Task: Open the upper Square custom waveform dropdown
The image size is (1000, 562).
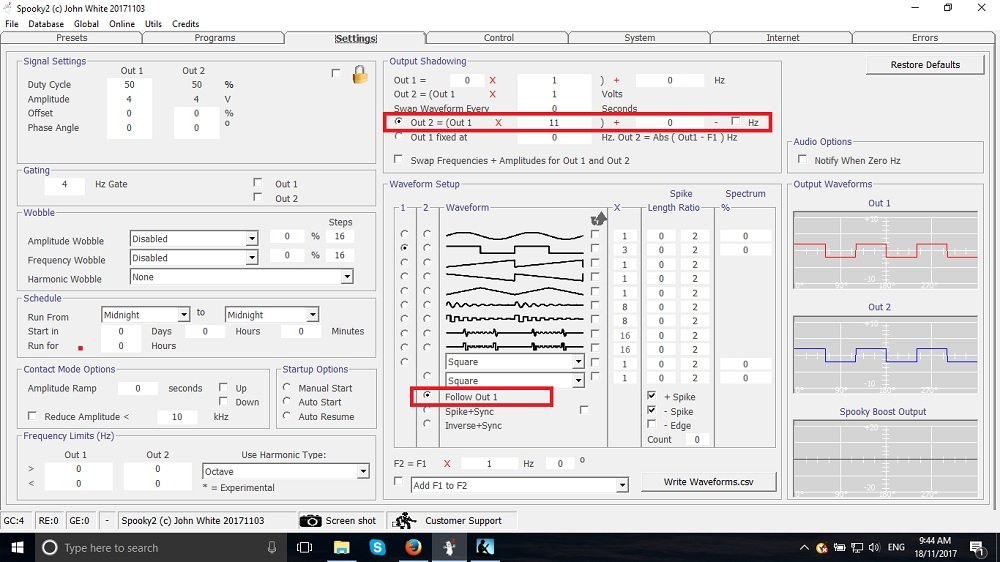Action: point(578,362)
